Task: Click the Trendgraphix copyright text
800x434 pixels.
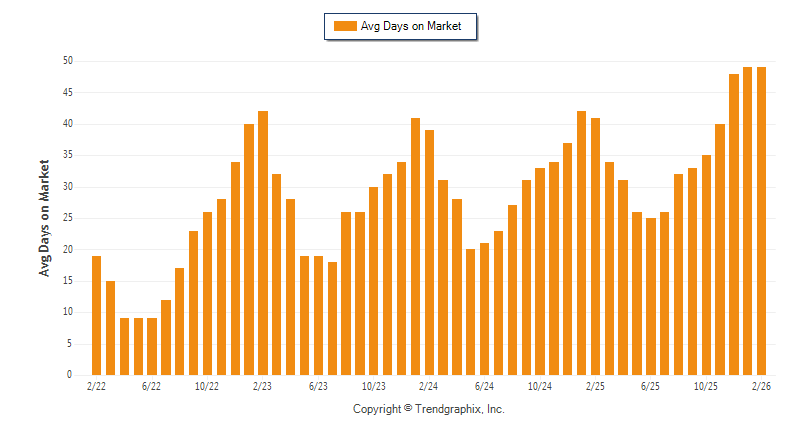Action: tap(428, 409)
